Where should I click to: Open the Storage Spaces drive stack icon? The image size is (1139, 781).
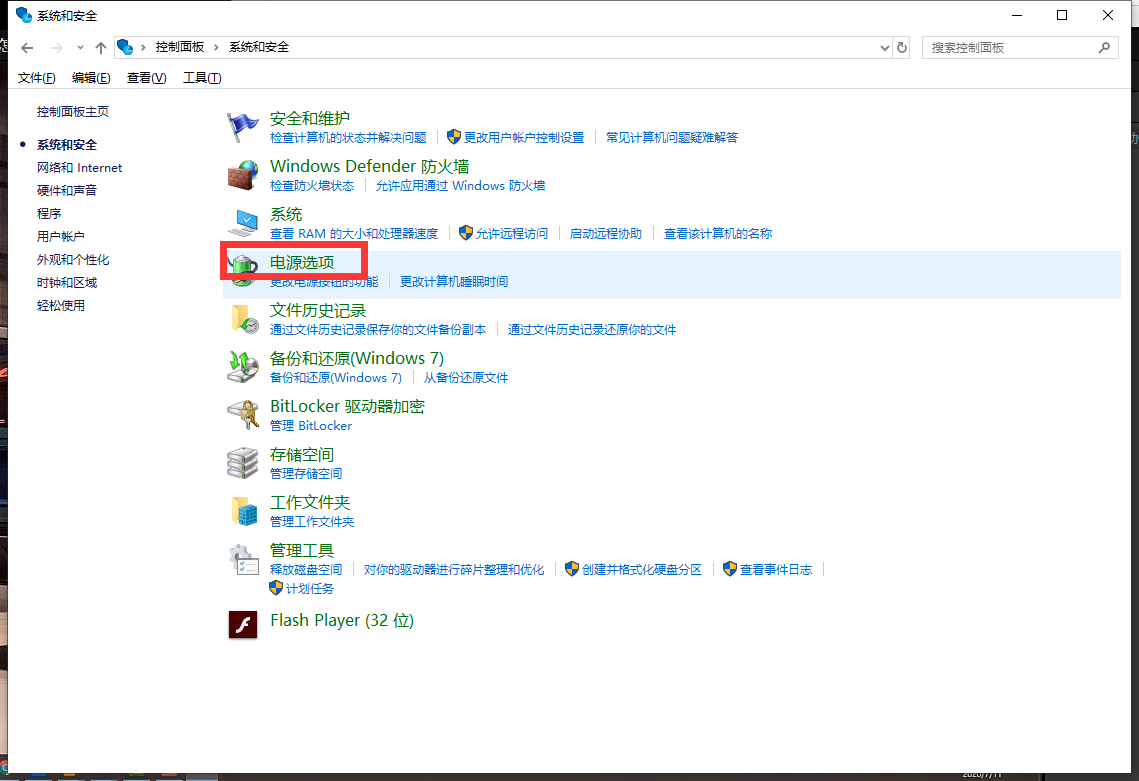pos(243,463)
